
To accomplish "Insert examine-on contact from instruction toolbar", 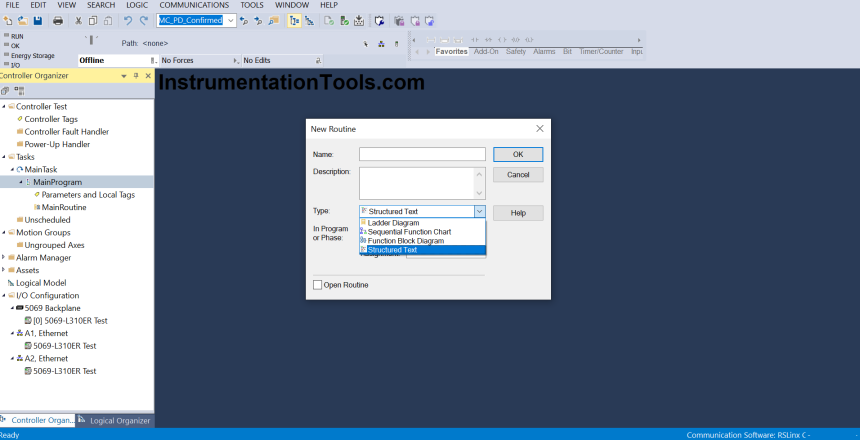I will (475, 40).
